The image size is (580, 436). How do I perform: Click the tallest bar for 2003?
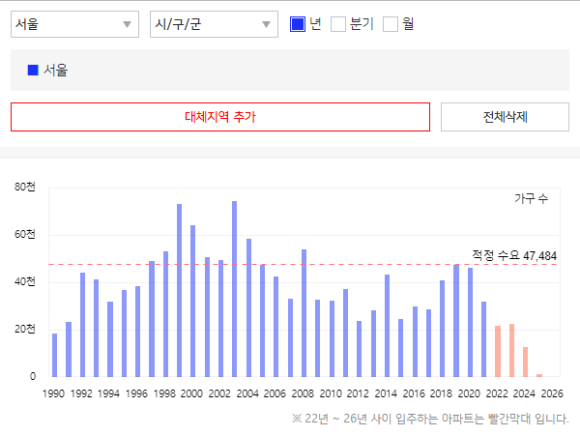click(235, 289)
